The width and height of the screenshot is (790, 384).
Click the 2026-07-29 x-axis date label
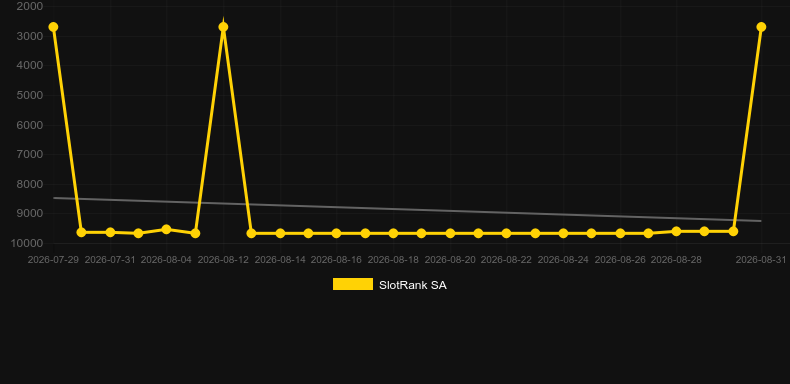pyautogui.click(x=53, y=260)
